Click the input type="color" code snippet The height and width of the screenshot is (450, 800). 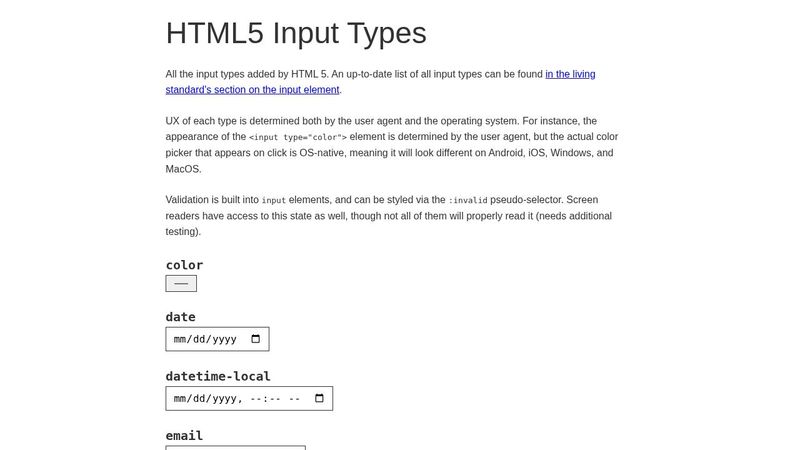[x=298, y=137]
